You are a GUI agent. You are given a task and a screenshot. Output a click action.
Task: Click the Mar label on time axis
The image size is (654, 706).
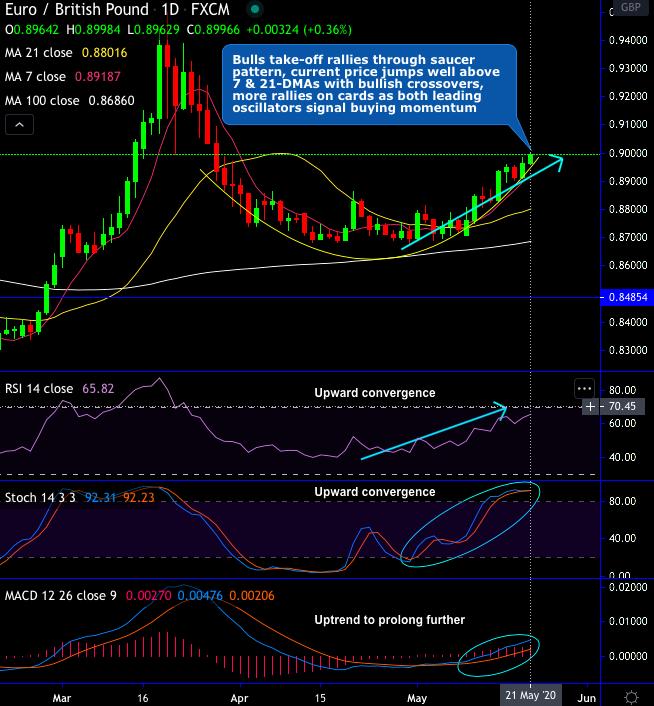coord(62,698)
